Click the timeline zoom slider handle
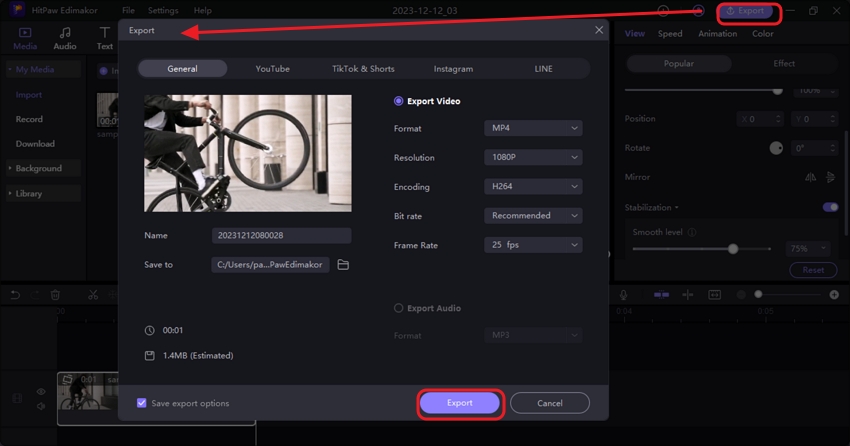Screen dimensions: 850x446 [758, 294]
